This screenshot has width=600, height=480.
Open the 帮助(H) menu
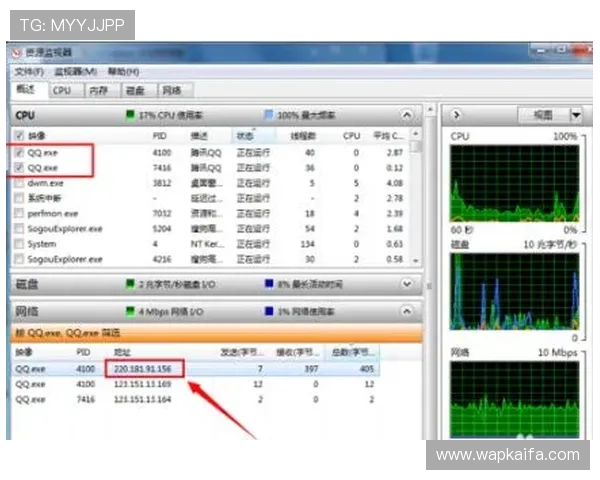coord(123,72)
